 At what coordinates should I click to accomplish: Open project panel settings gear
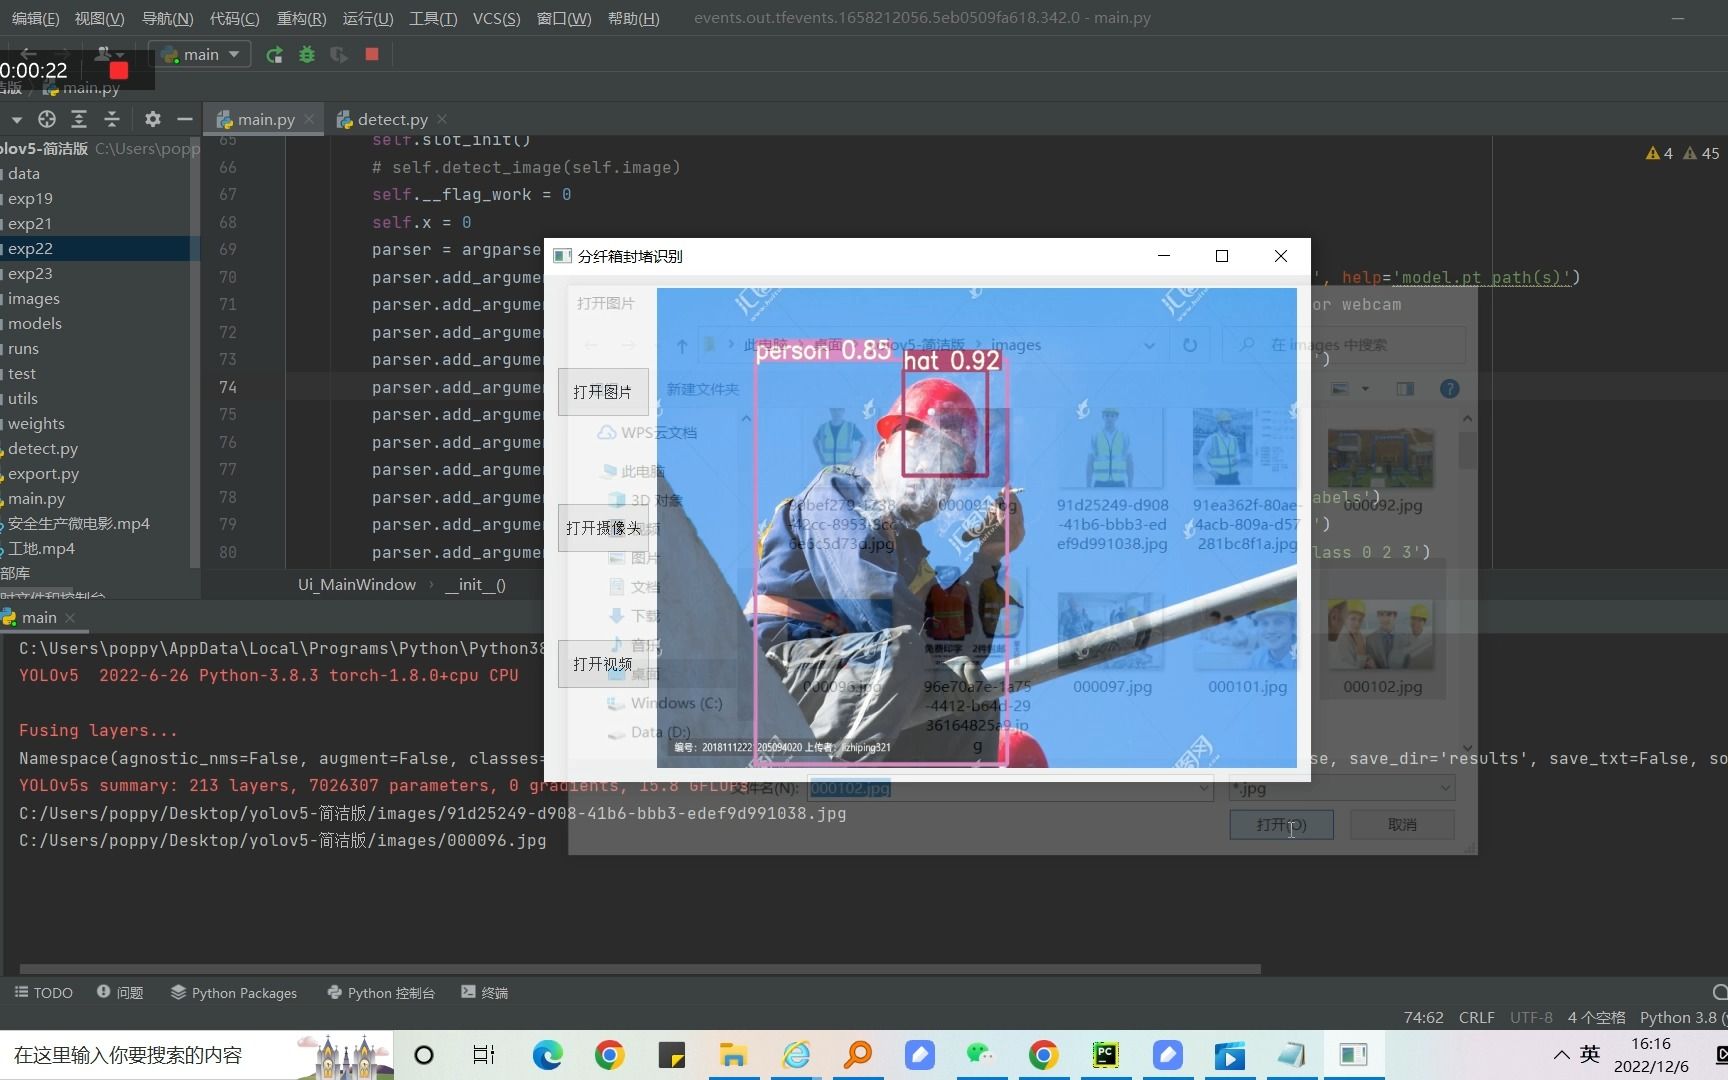[152, 119]
